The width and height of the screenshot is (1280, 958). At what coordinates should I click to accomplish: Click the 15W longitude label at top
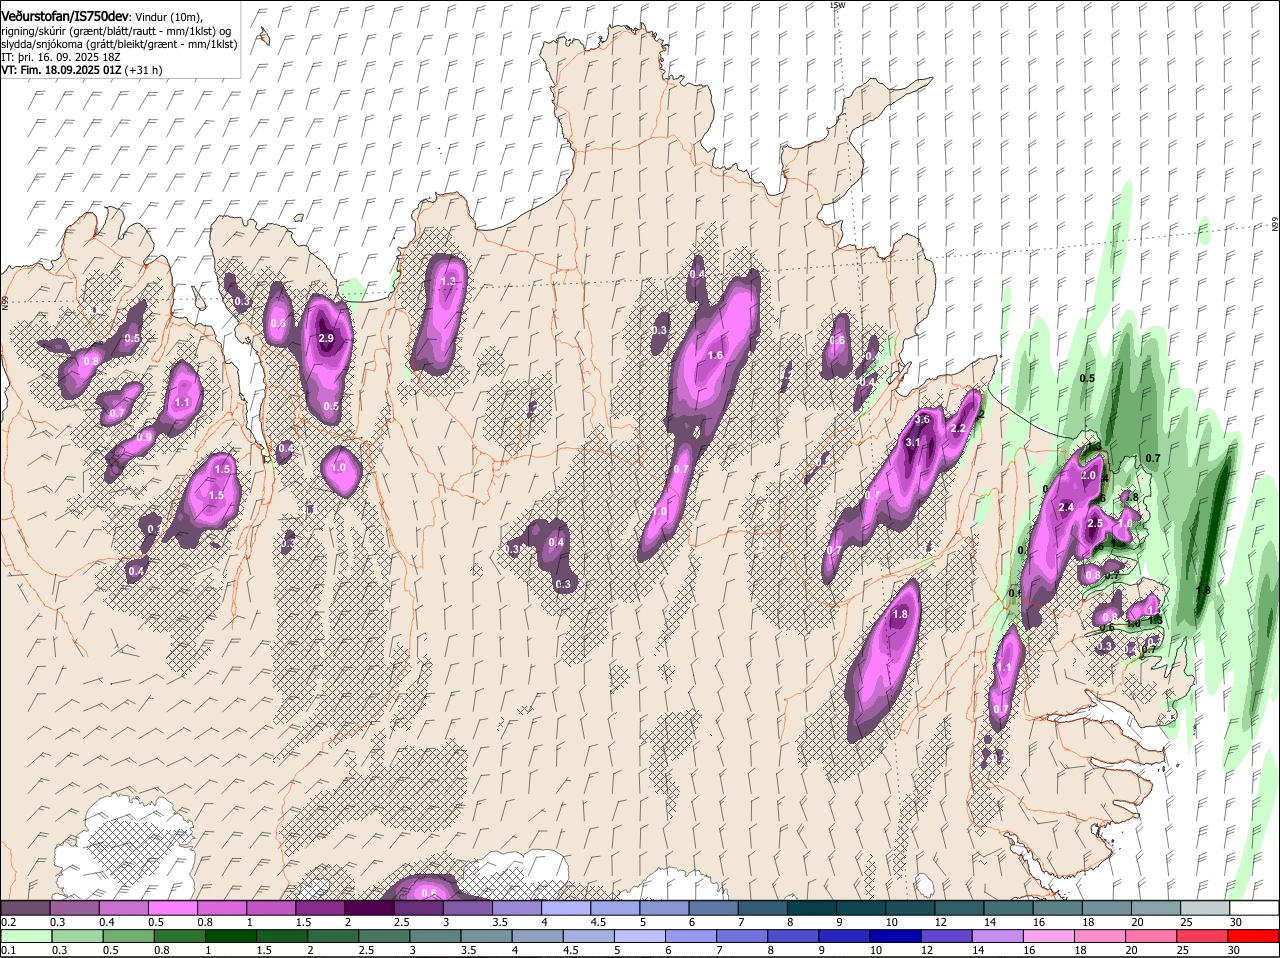(837, 5)
